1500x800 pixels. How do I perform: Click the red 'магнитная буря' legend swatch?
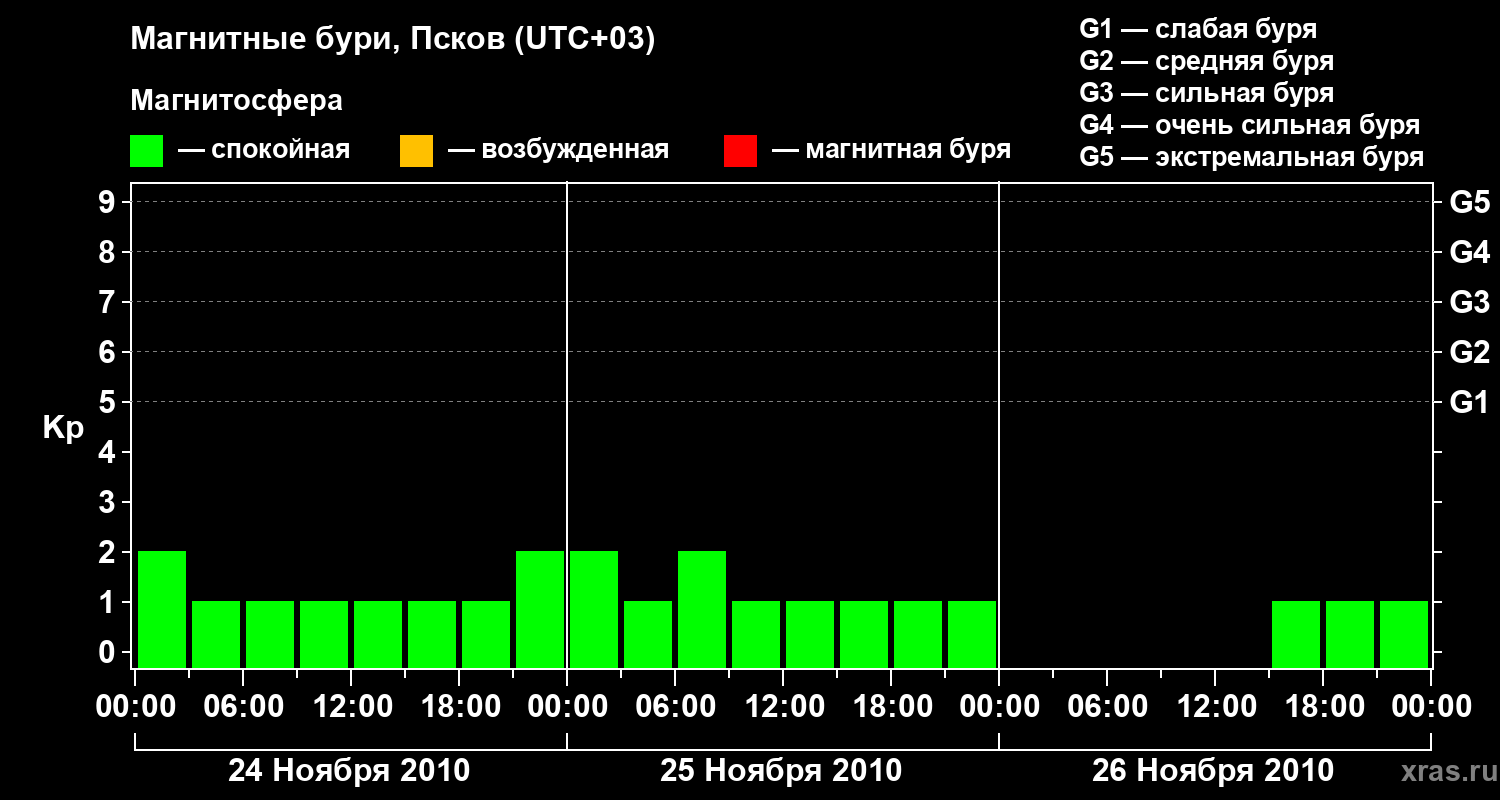(x=740, y=151)
